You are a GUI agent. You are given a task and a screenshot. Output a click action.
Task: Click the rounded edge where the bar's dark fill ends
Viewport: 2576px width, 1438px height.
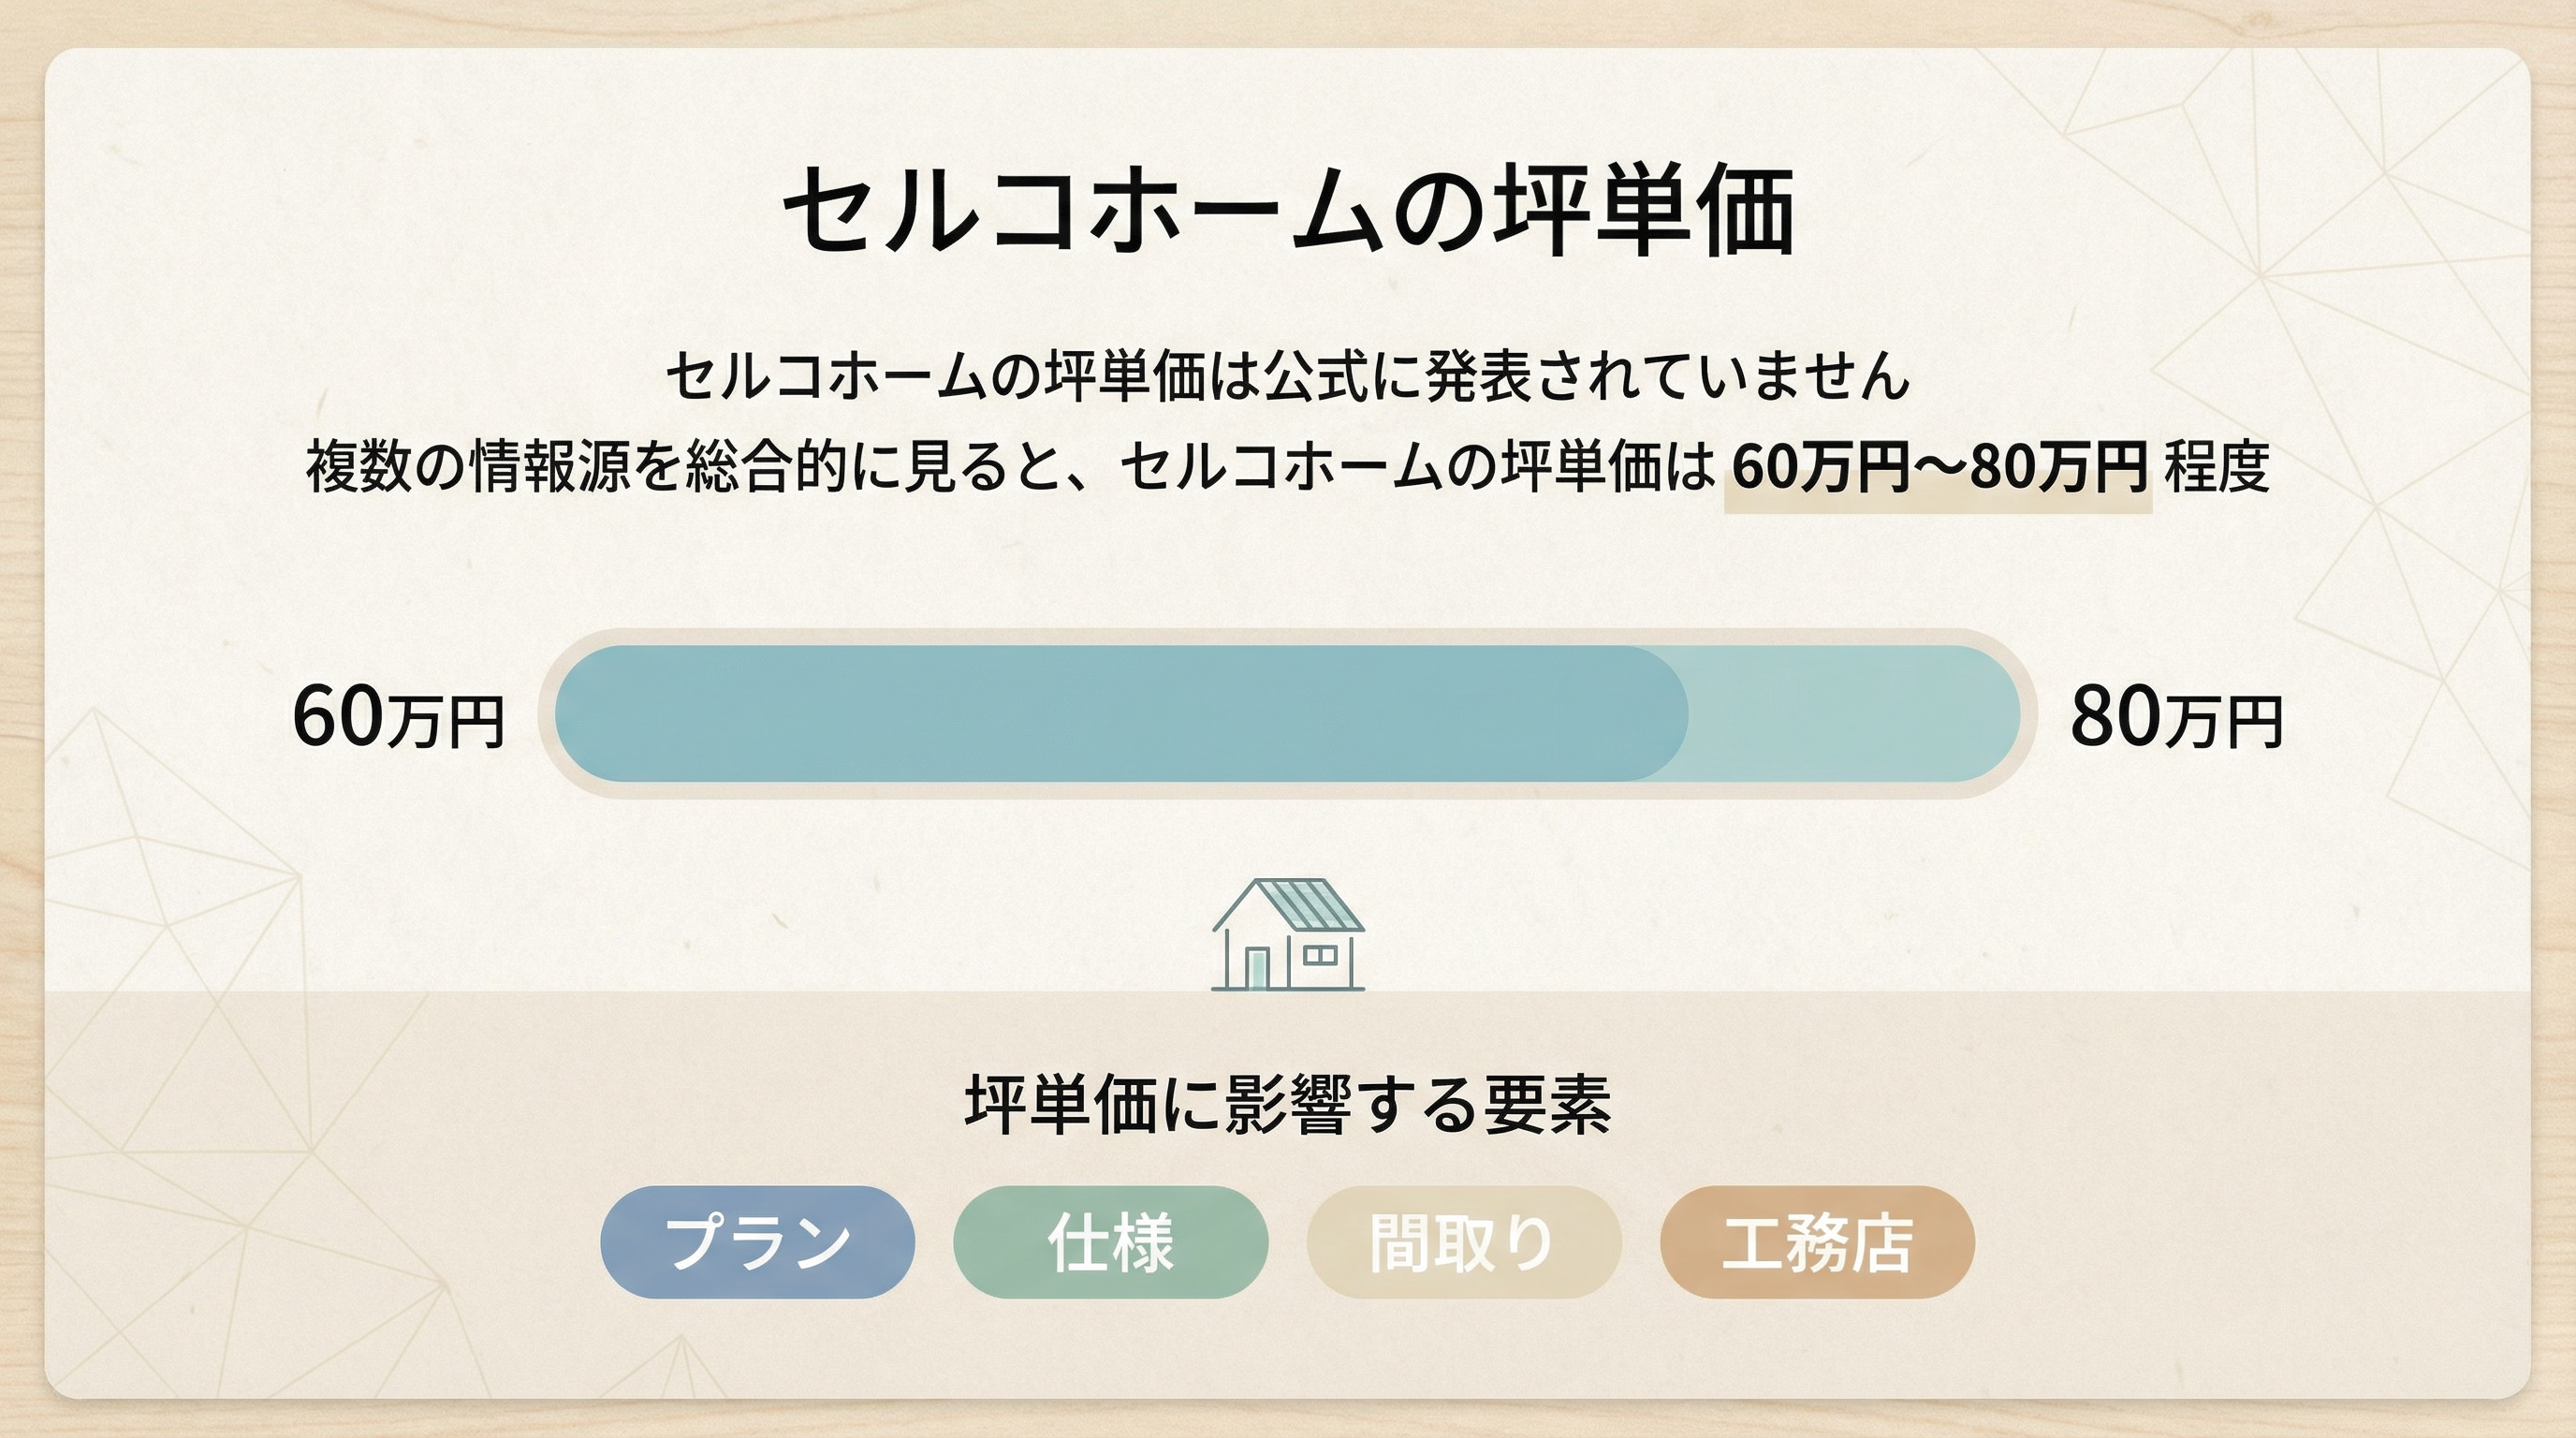pos(1680,713)
